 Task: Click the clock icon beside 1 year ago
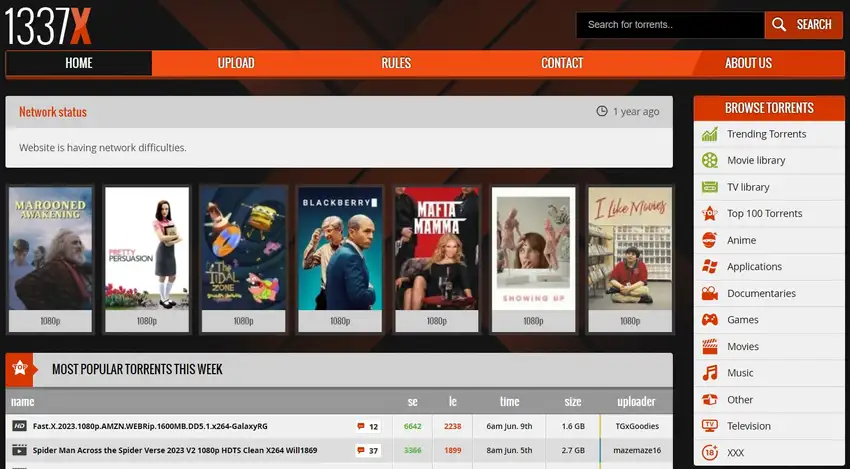pos(602,111)
